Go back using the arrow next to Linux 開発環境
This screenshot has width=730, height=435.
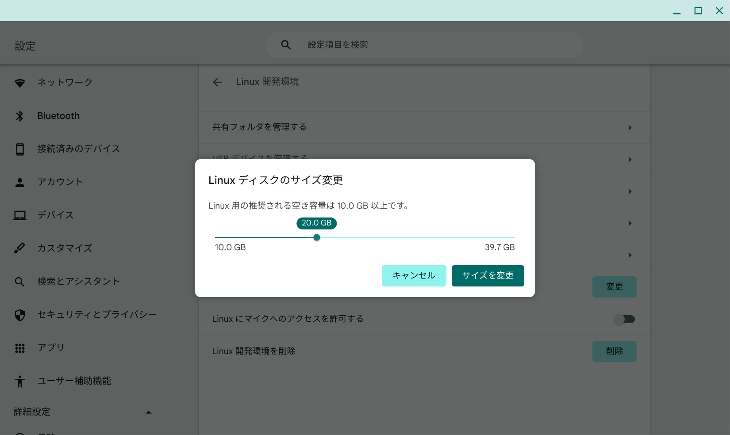[x=217, y=82]
